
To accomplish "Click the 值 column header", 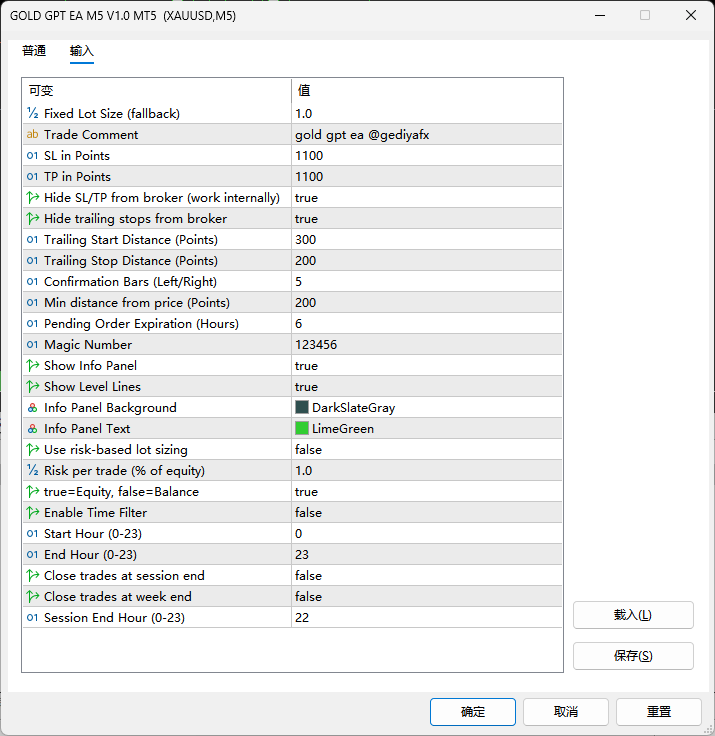I will (x=427, y=90).
